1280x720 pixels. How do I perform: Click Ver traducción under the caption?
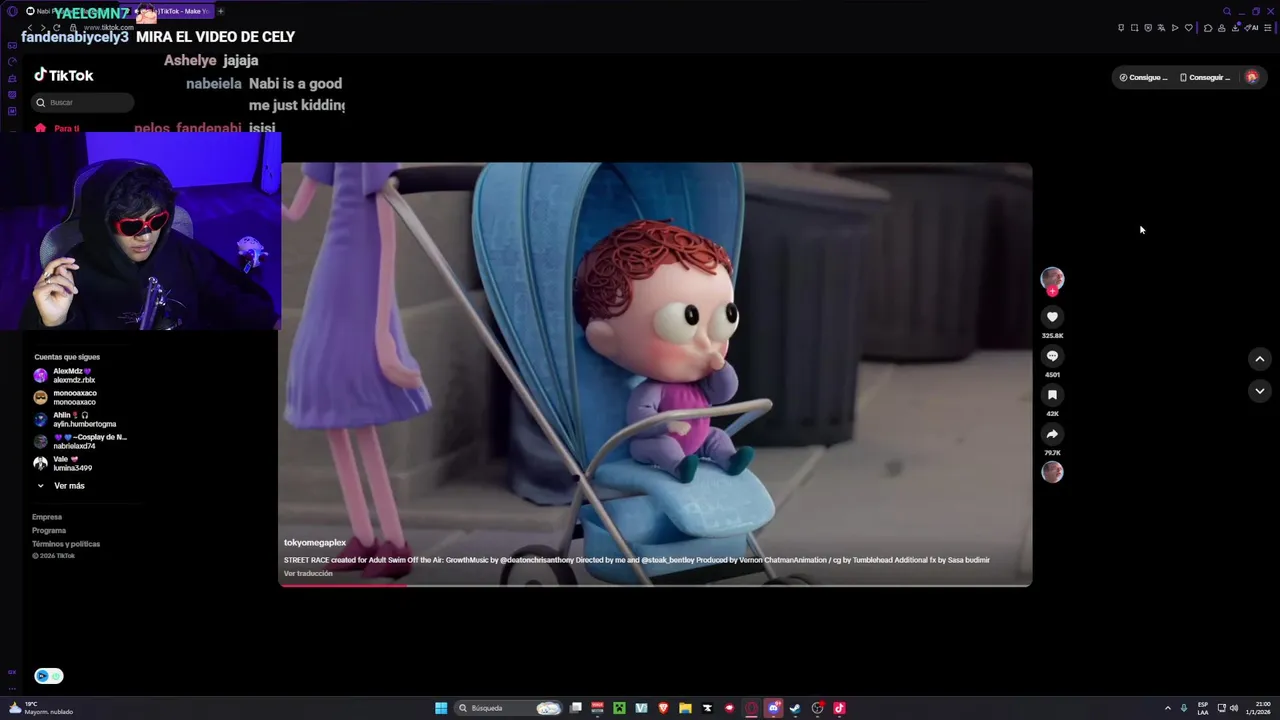pos(308,573)
